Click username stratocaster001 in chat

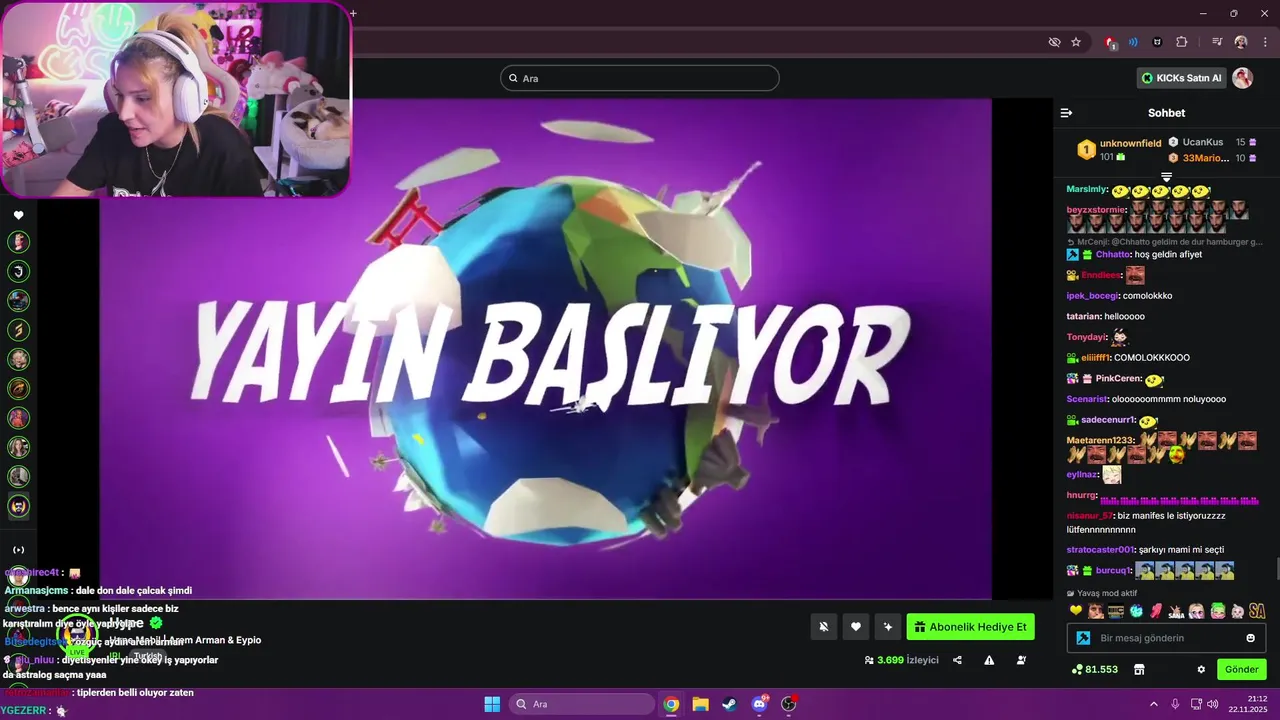(x=1101, y=549)
